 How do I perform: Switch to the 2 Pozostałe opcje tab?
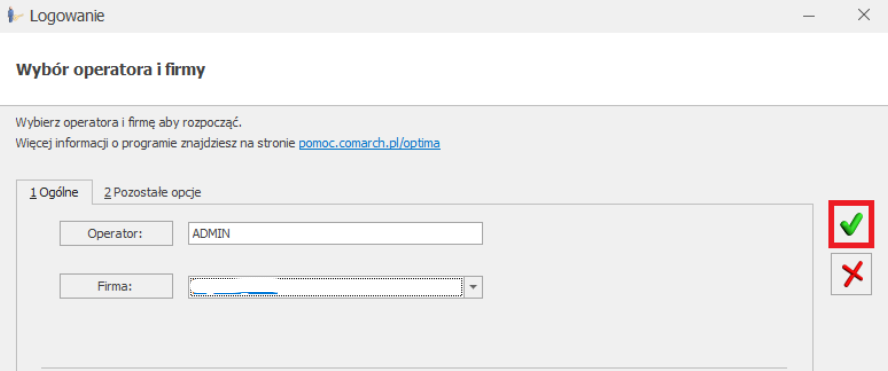pos(152,193)
